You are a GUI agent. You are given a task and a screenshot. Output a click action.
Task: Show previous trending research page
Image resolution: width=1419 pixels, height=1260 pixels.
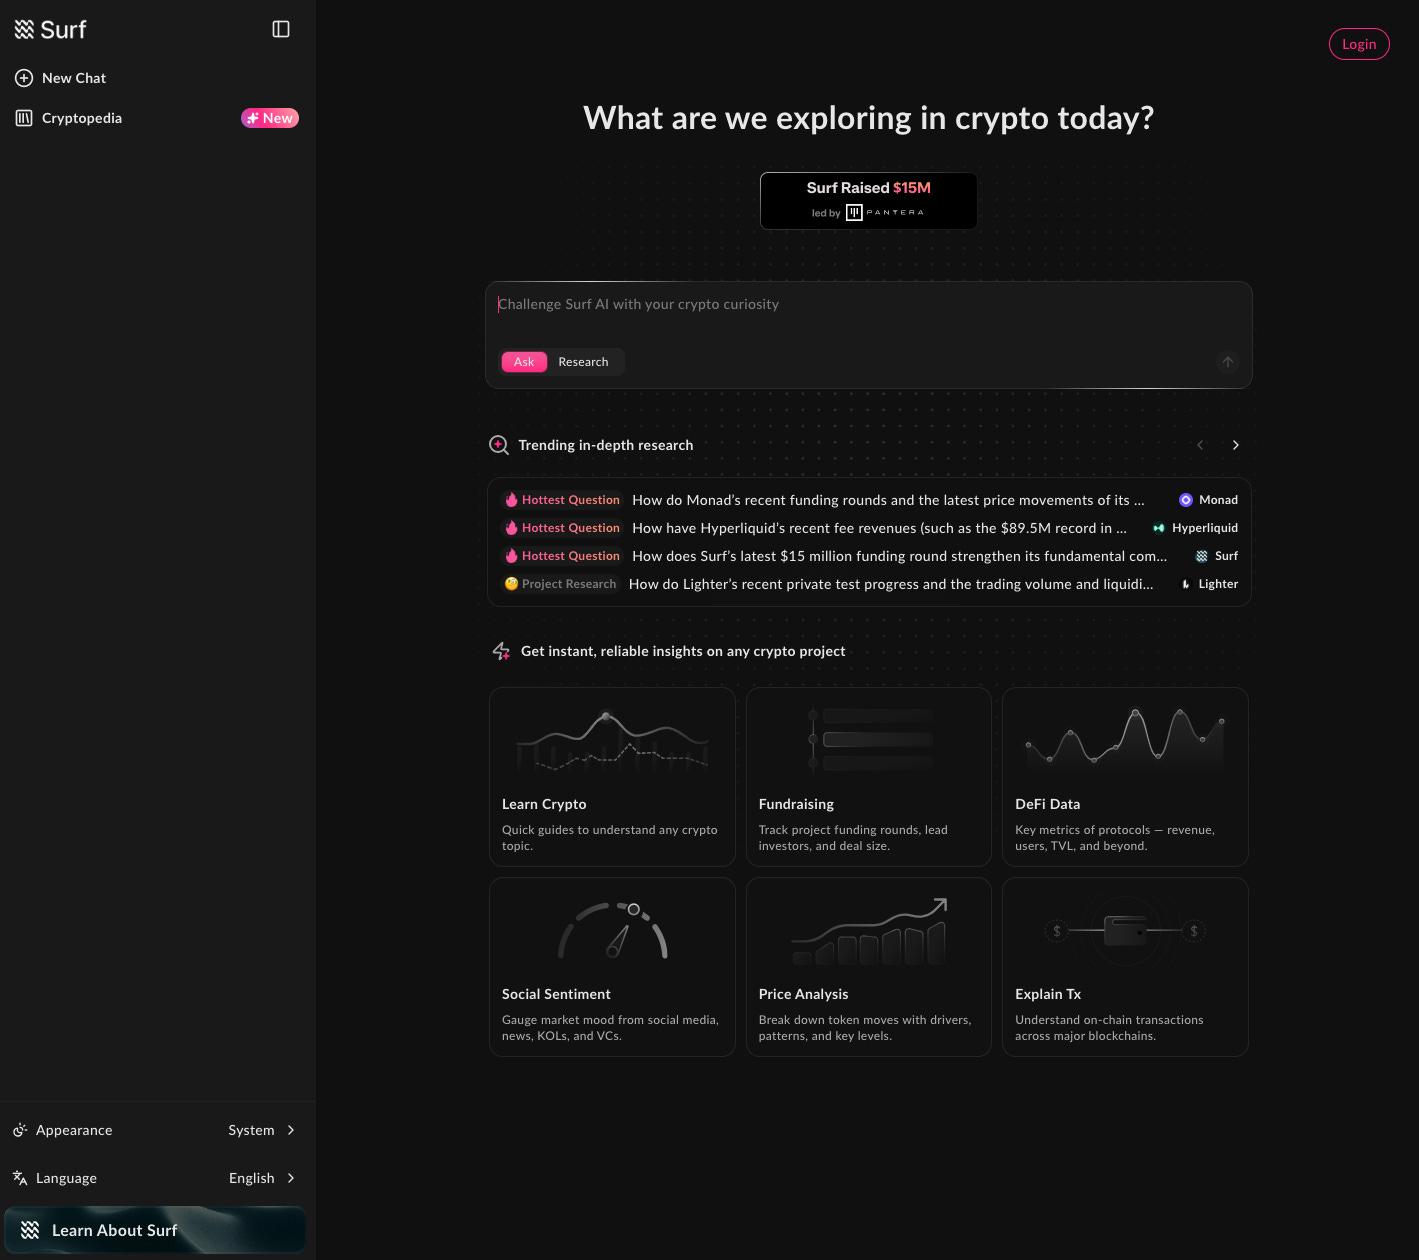tap(1200, 445)
